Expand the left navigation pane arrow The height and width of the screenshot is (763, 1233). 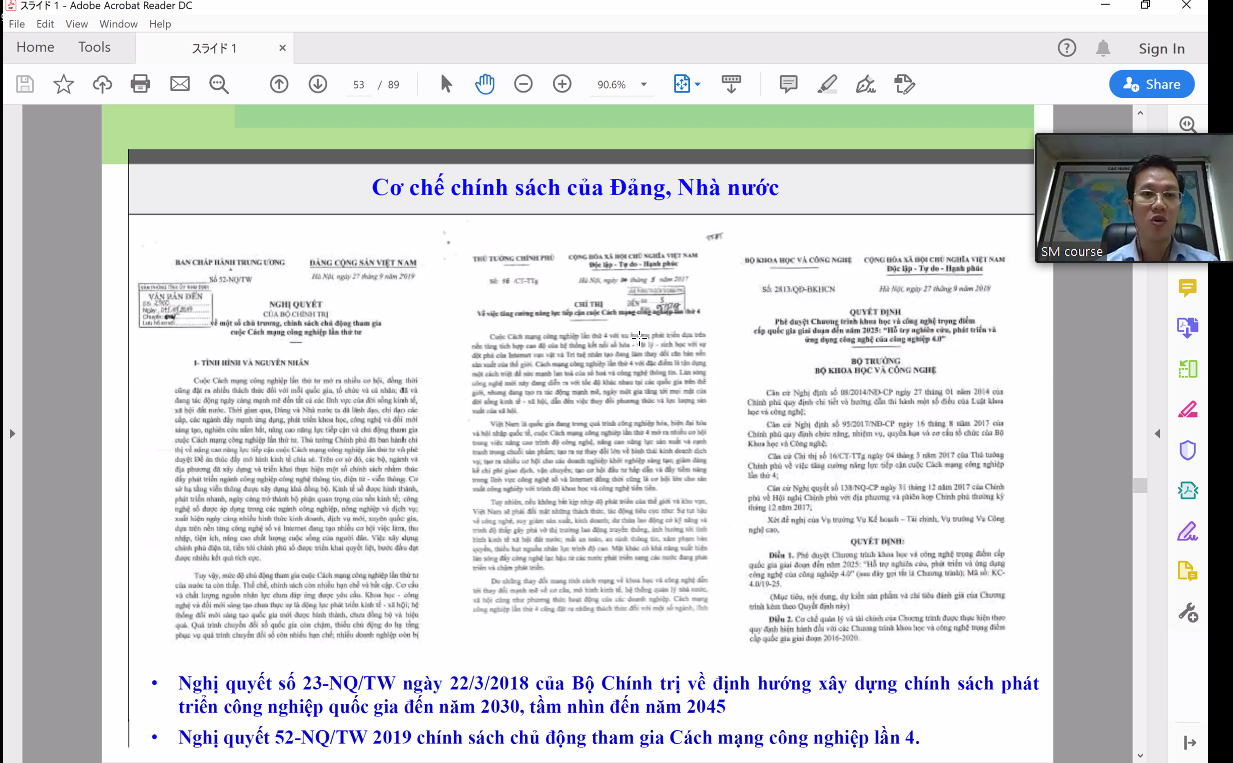12,433
